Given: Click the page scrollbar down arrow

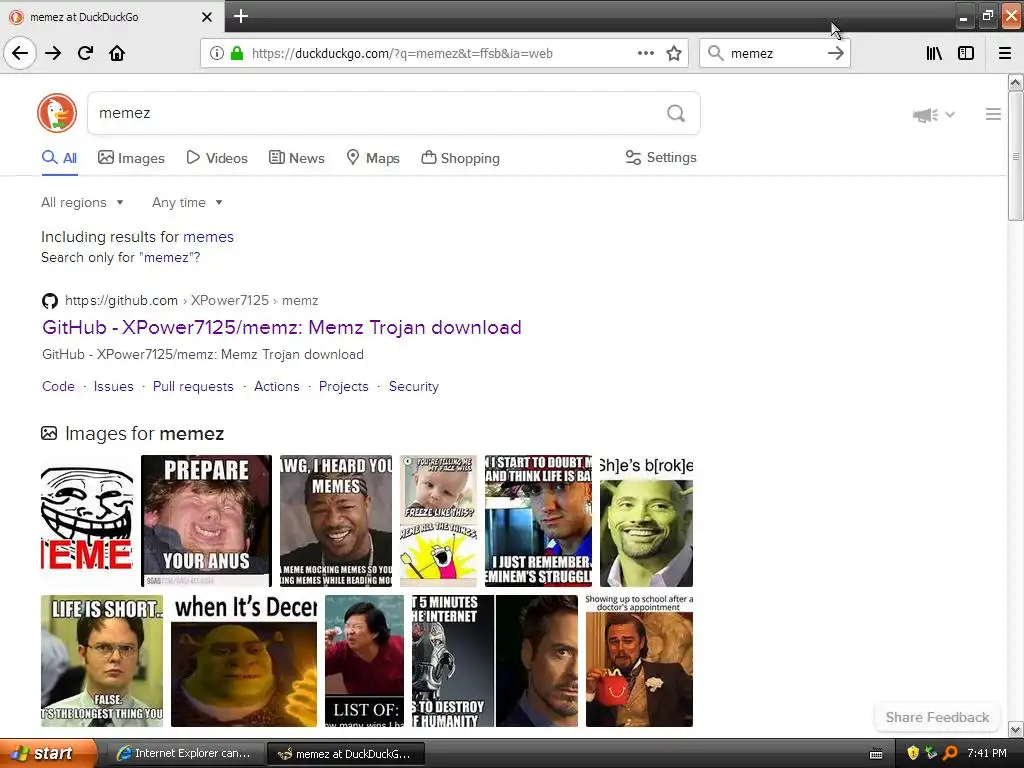Looking at the screenshot, I should coord(1015,729).
